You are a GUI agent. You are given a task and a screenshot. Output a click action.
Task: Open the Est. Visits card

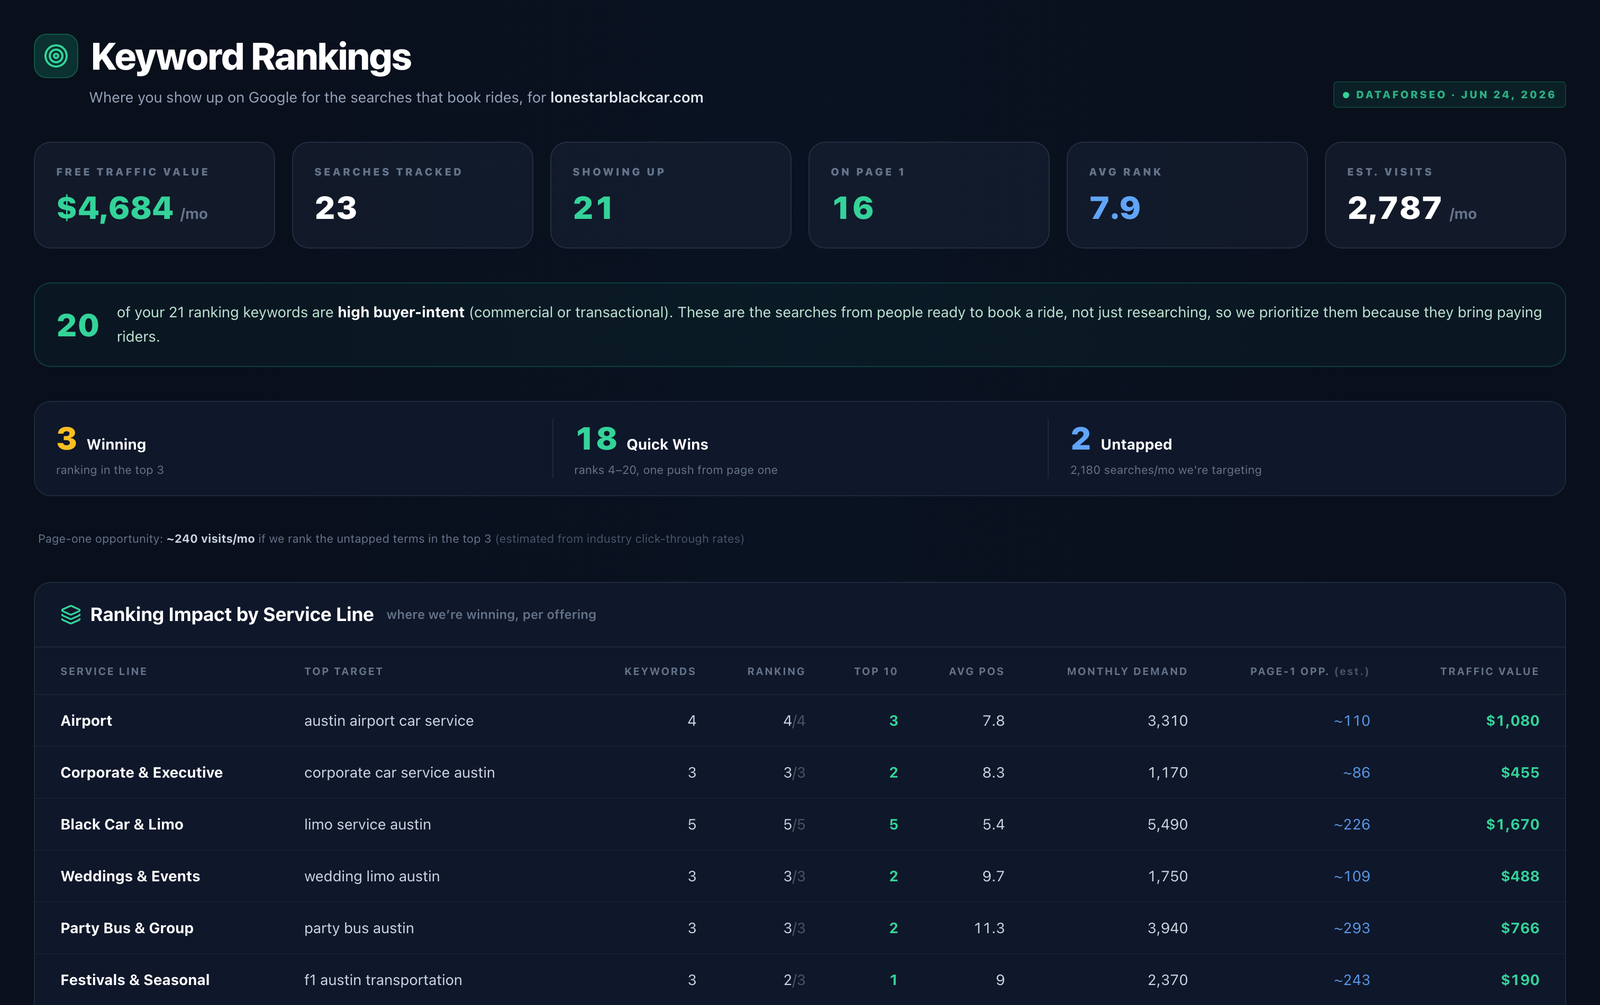pos(1445,195)
